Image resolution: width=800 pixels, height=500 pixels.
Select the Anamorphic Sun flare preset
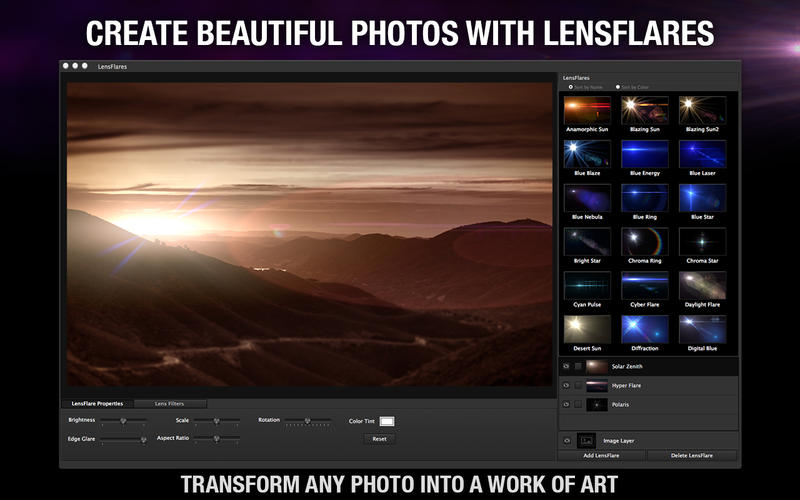[587, 110]
